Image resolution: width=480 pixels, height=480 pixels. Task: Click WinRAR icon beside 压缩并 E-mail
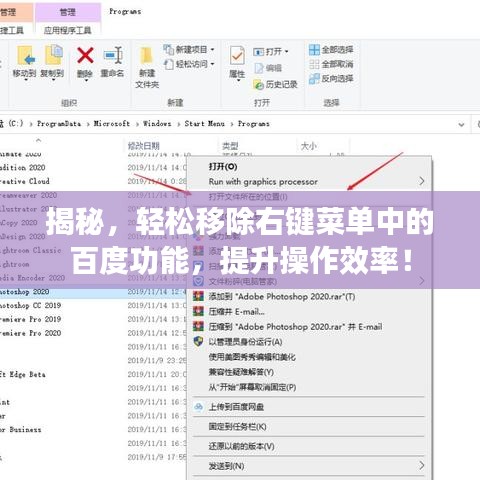click(x=198, y=311)
